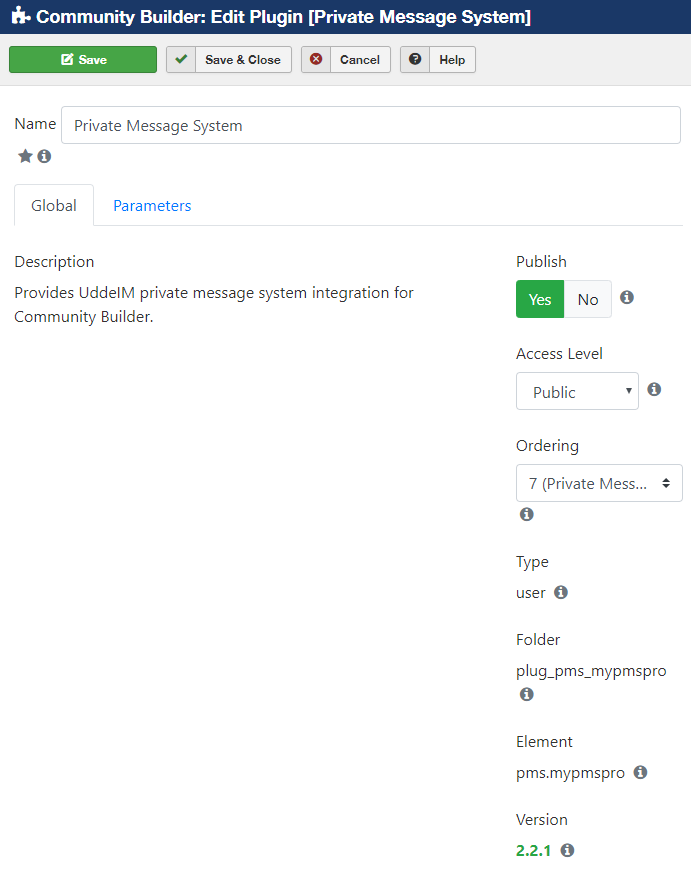The height and width of the screenshot is (879, 691).
Task: Set Publish to Yes
Action: (x=540, y=299)
